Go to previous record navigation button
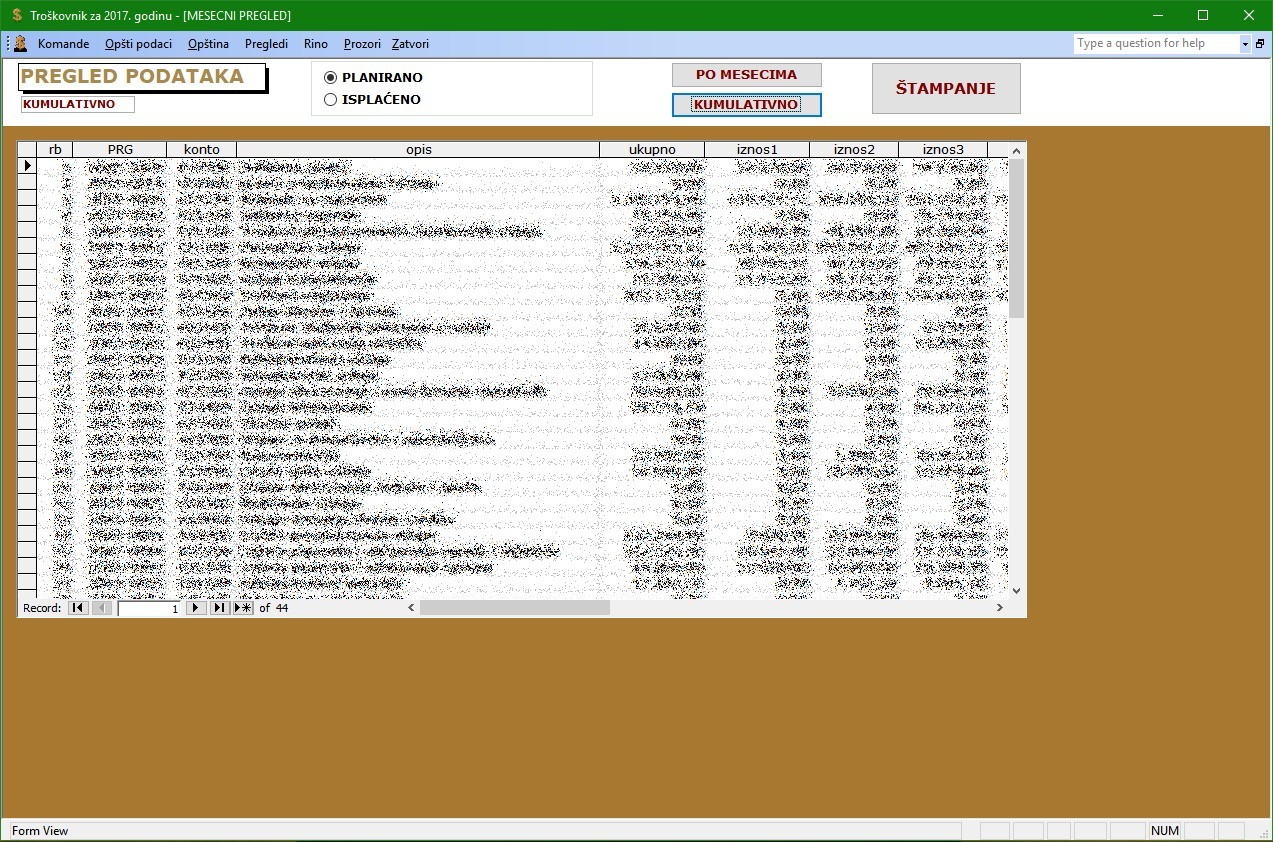 click(102, 608)
